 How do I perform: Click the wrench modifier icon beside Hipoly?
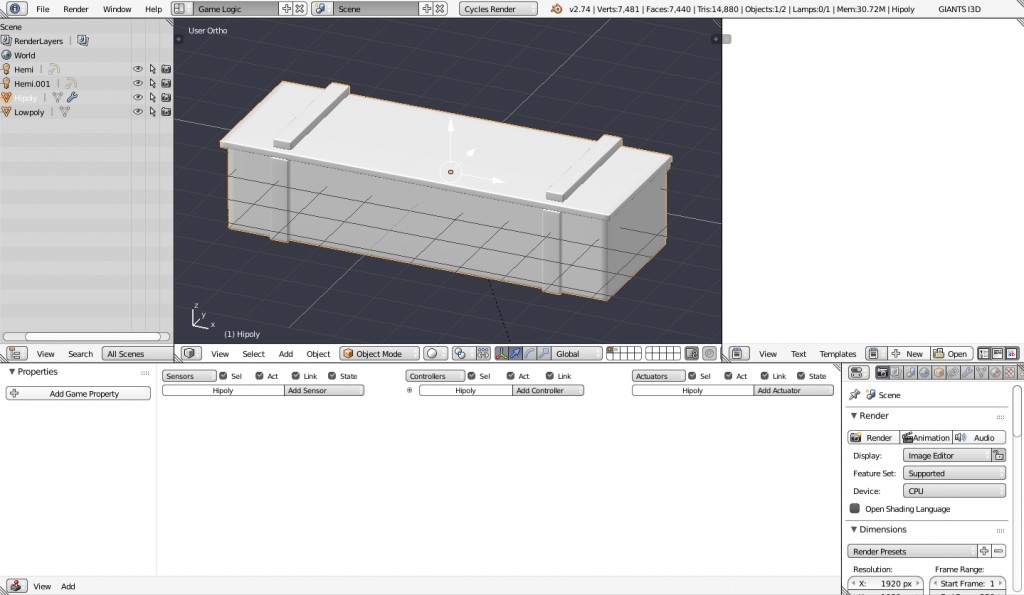click(72, 97)
